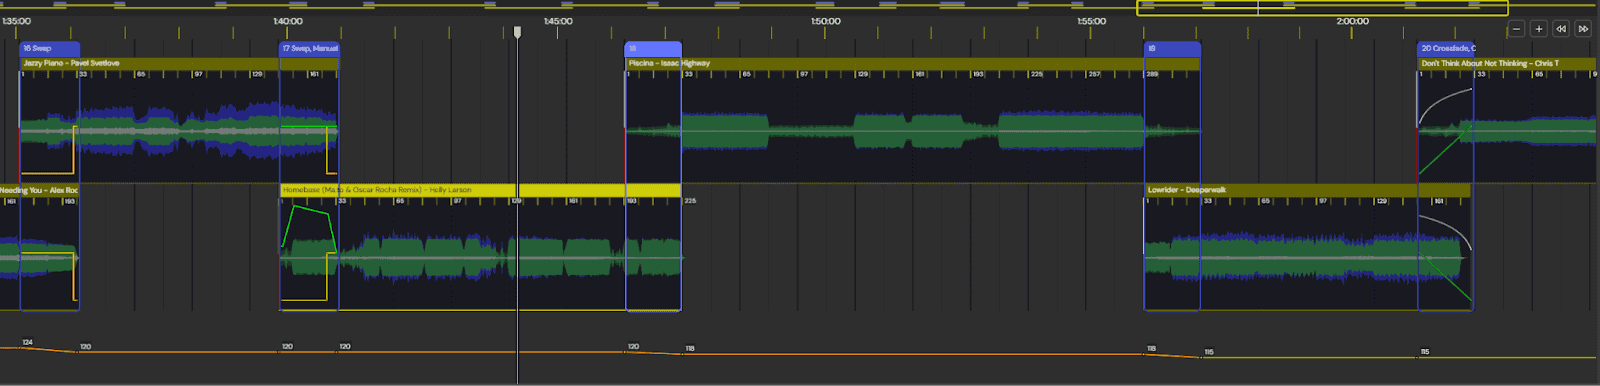1600x386 pixels.
Task: Click the playhead handle on time ruler
Action: 518,32
